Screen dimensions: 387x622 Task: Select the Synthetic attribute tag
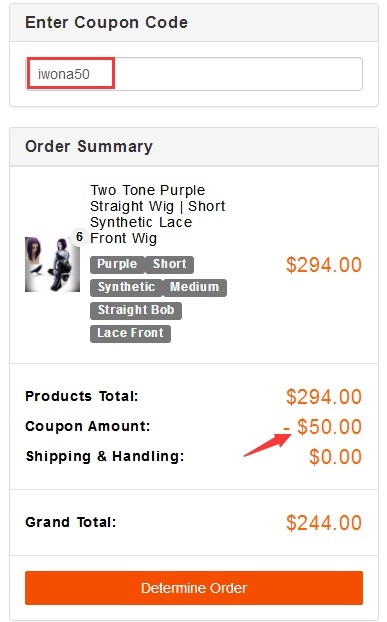pos(126,287)
